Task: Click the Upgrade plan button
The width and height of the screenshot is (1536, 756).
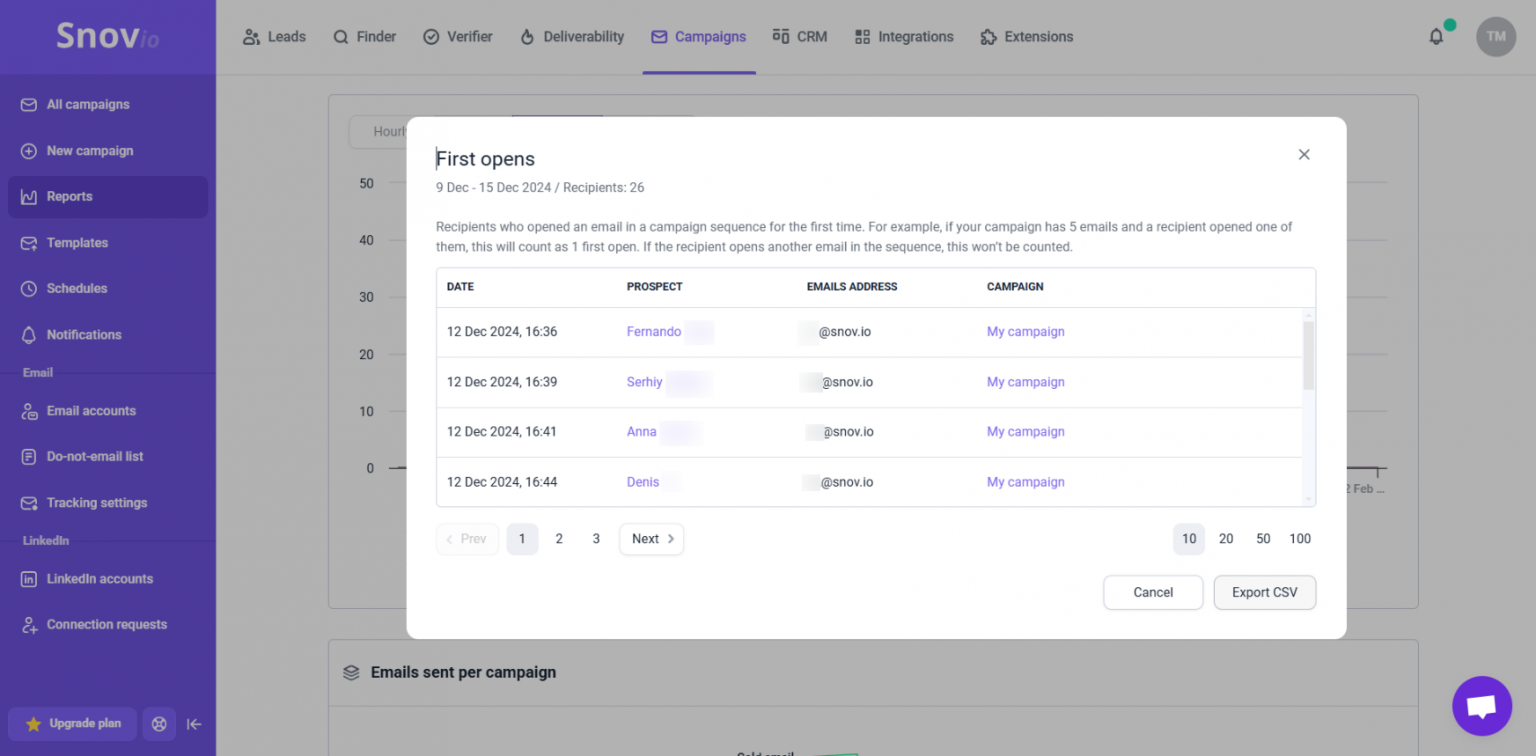Action: point(72,724)
